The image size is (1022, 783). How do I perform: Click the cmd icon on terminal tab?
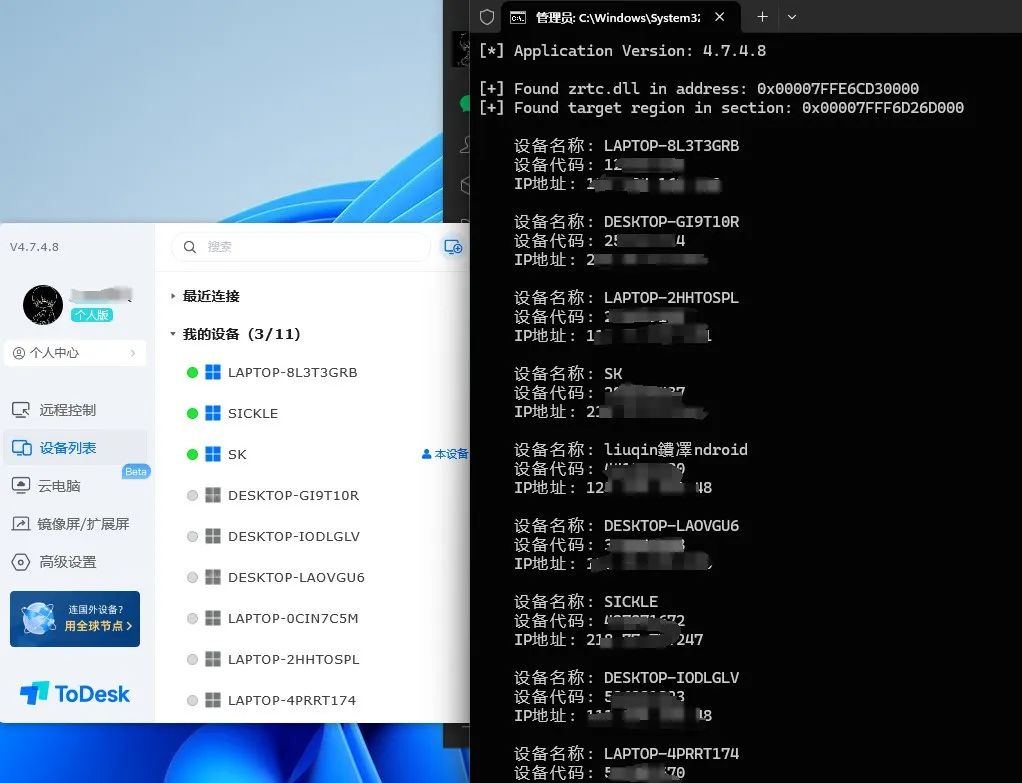(x=518, y=18)
